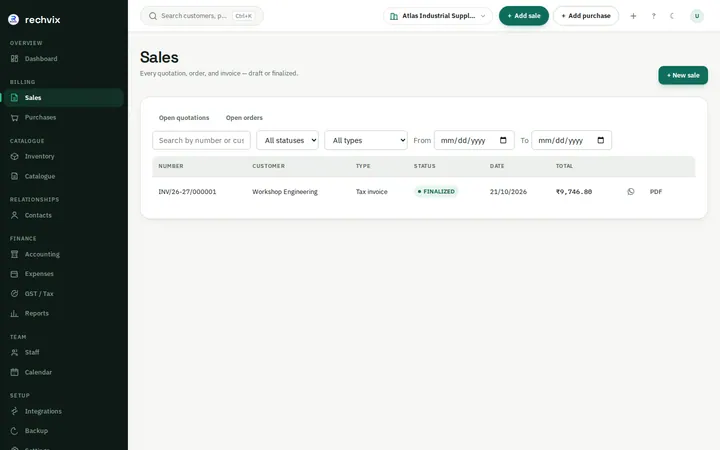Click the global search customers field

202,16
